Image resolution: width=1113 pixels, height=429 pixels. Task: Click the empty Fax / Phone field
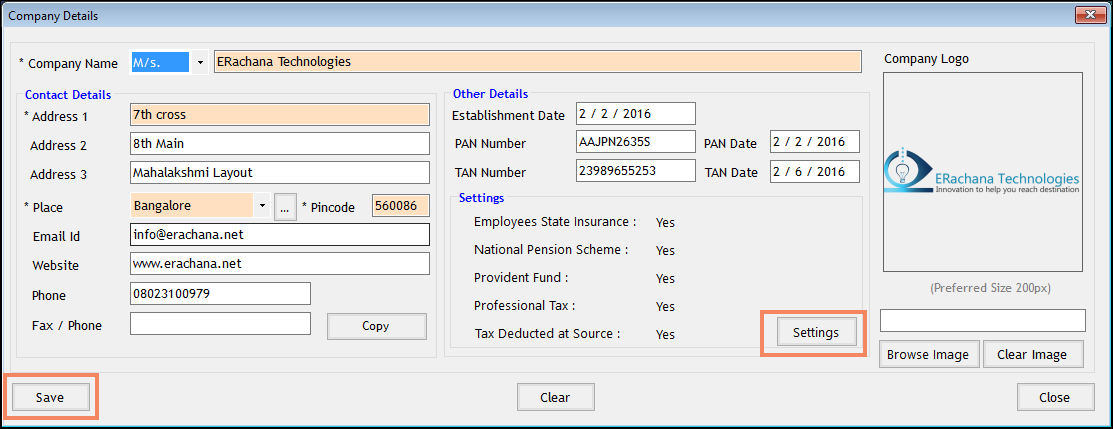[220, 323]
